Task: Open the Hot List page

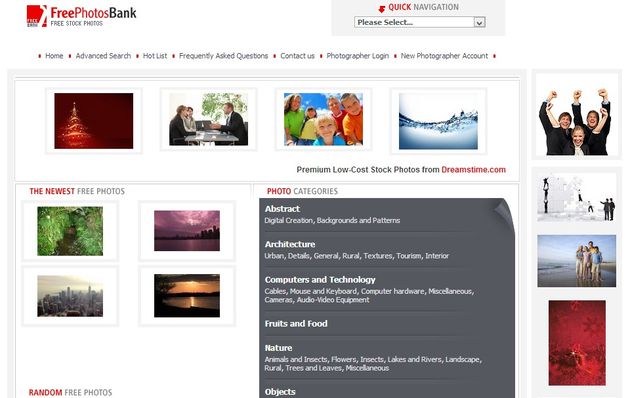Action: pyautogui.click(x=155, y=56)
